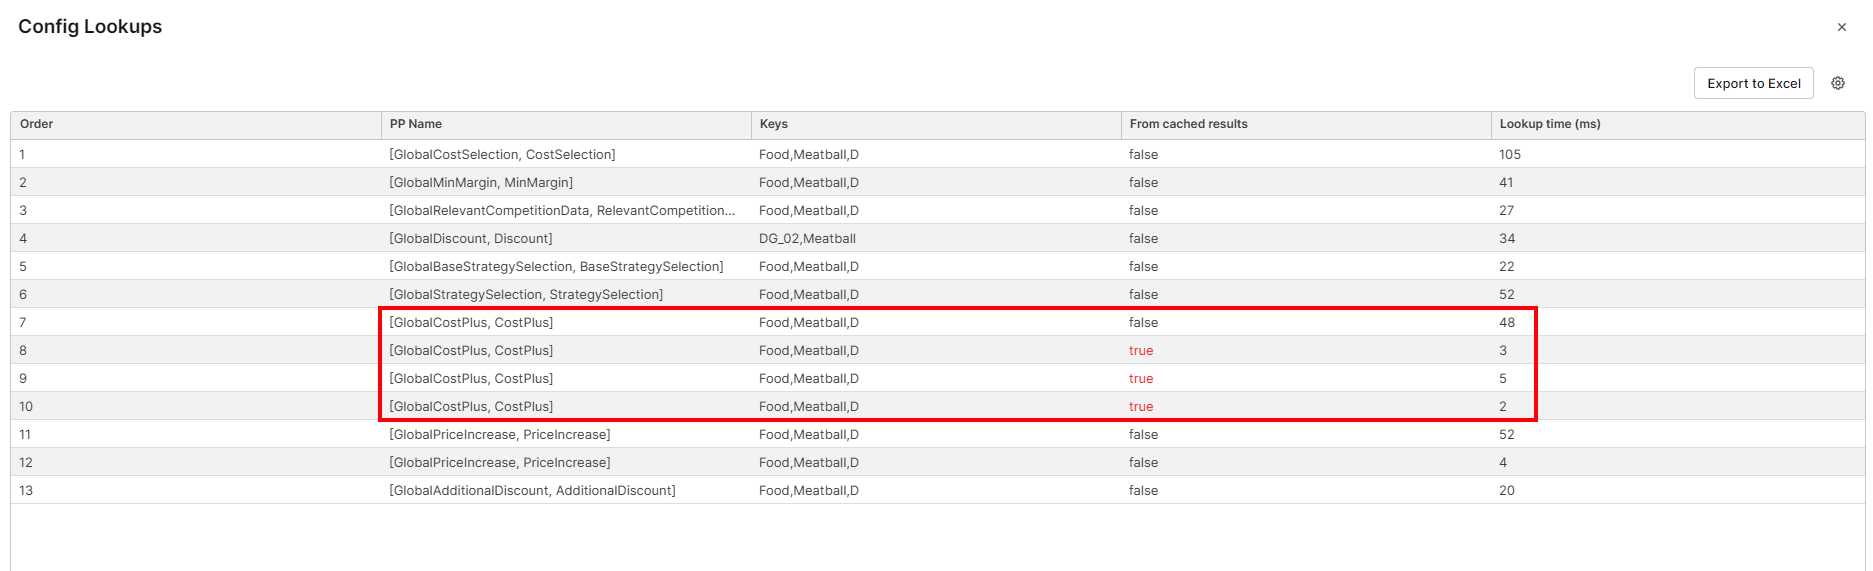Screen dimensions: 1873x571
Task: Select the GlobalMinMargin, MinMargin row
Action: (481, 182)
